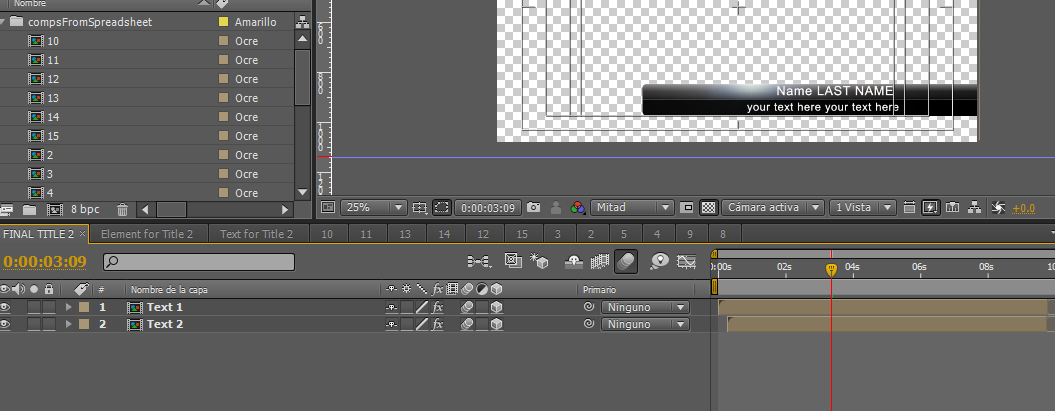Open the Ninguno parent dropdown for Text 1
The image size is (1055, 411).
tap(645, 307)
